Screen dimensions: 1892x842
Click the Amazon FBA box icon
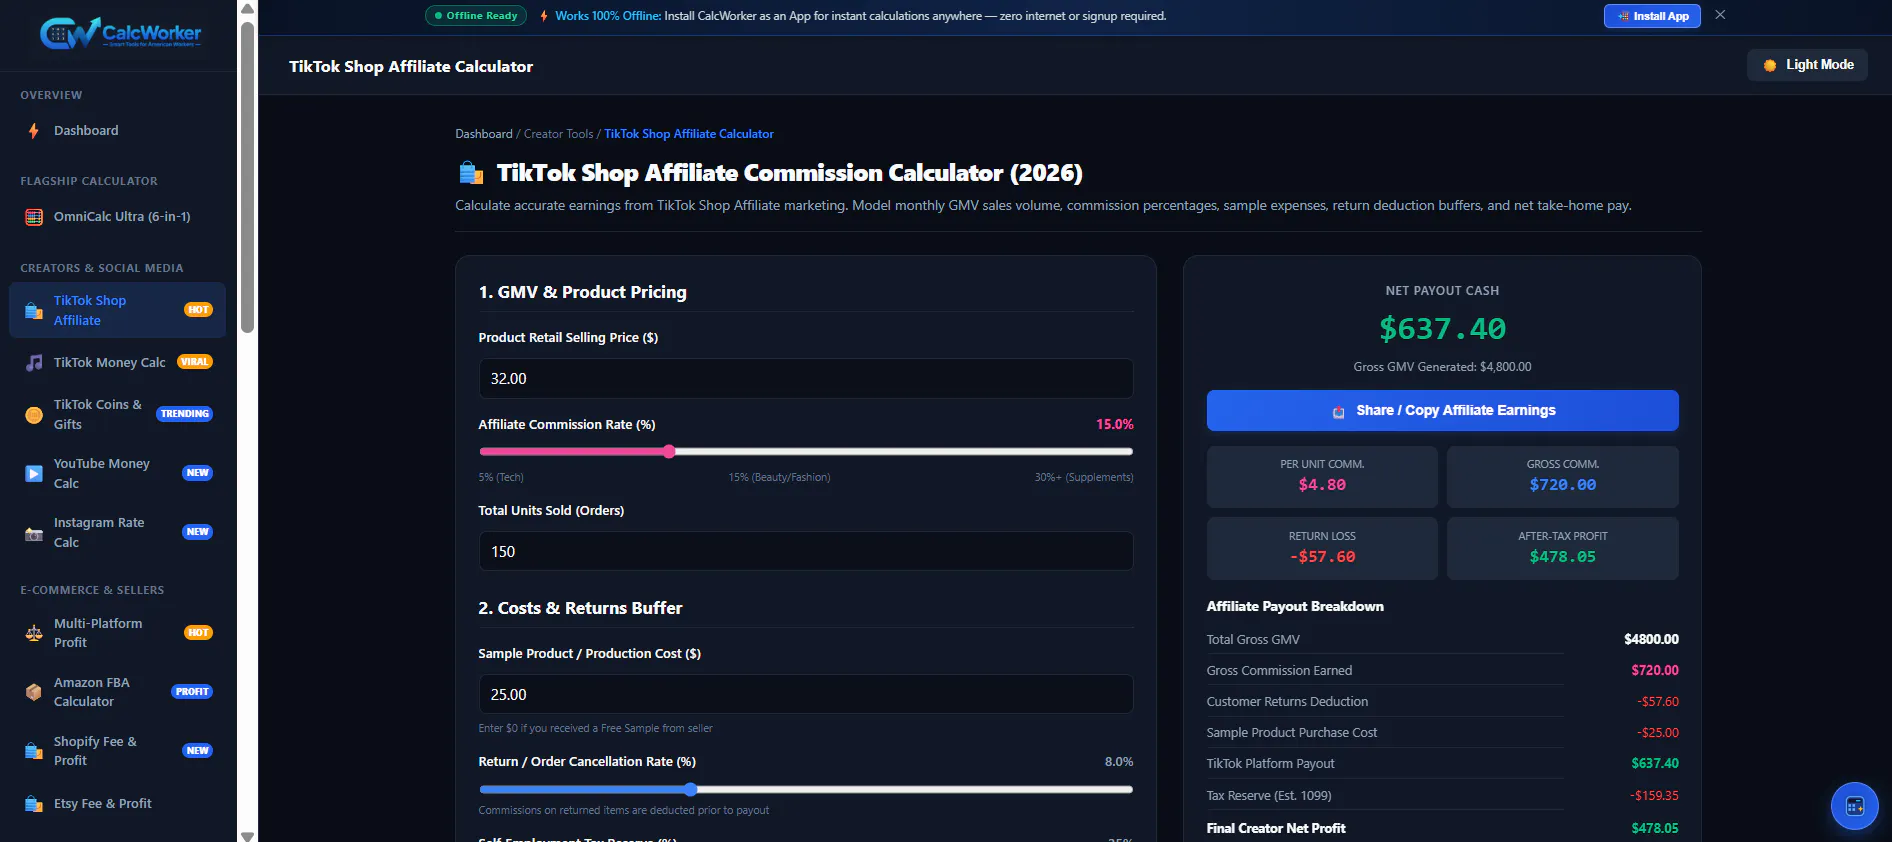click(34, 692)
